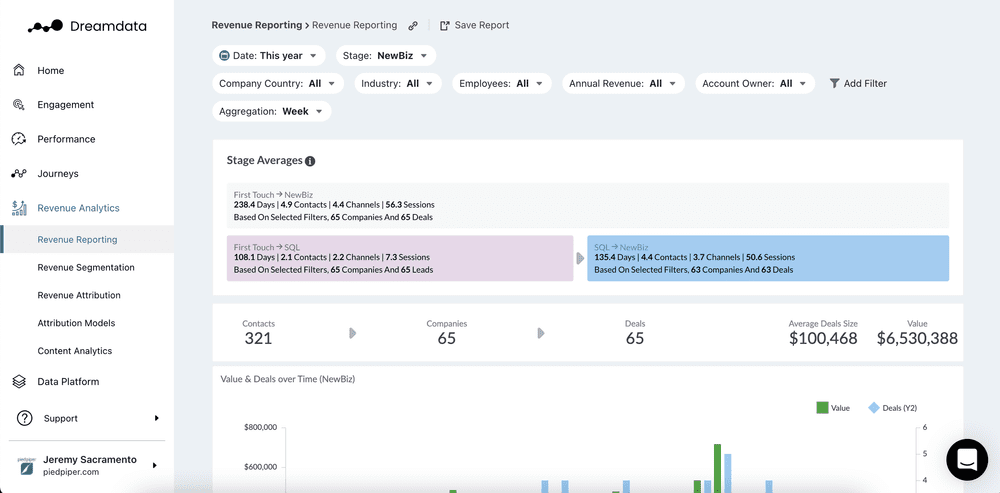Click the First Touch → NewBiz box
Image resolution: width=1000 pixels, height=493 pixels.
587,205
